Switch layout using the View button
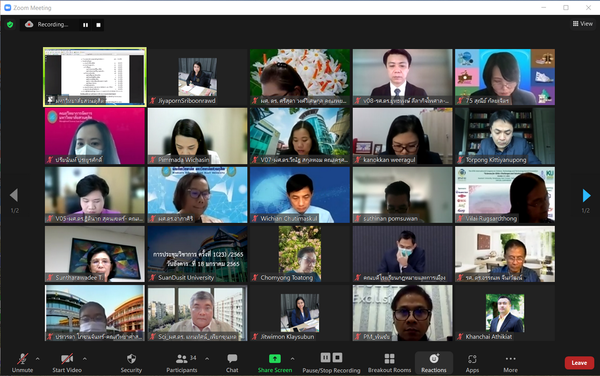Image resolution: width=600 pixels, height=376 pixels. click(582, 24)
